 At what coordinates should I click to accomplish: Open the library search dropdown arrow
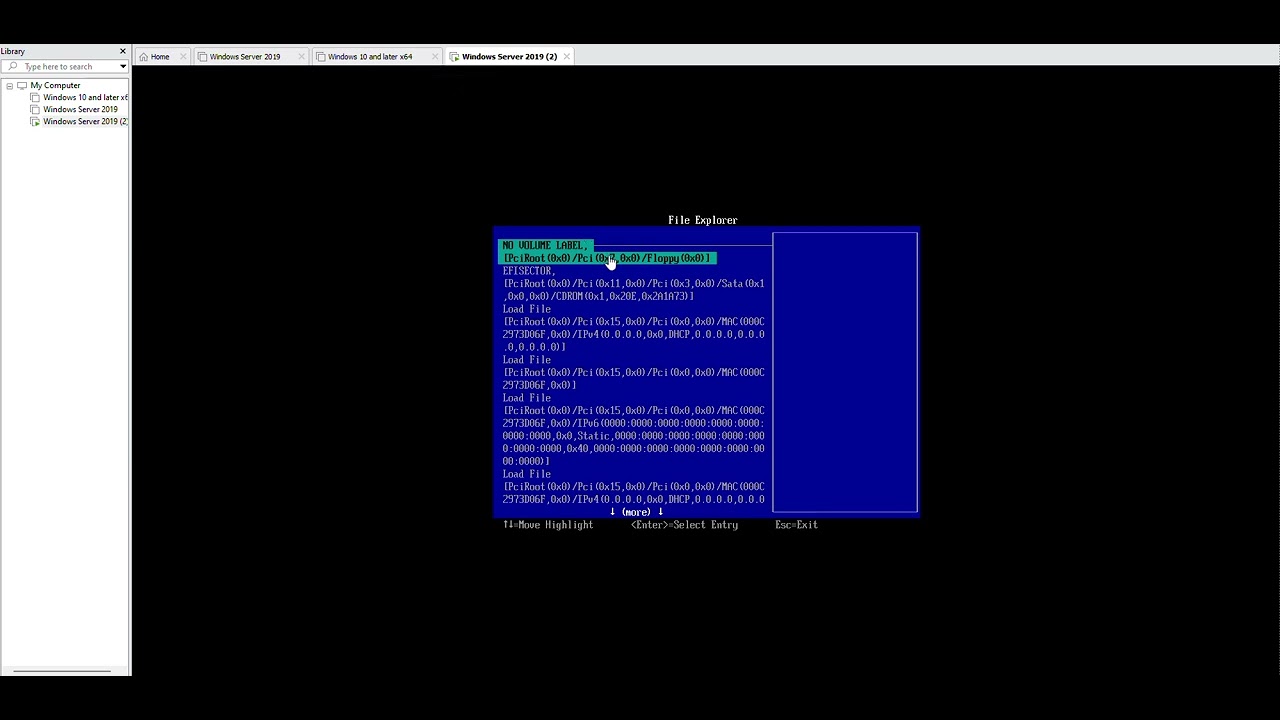pos(123,67)
